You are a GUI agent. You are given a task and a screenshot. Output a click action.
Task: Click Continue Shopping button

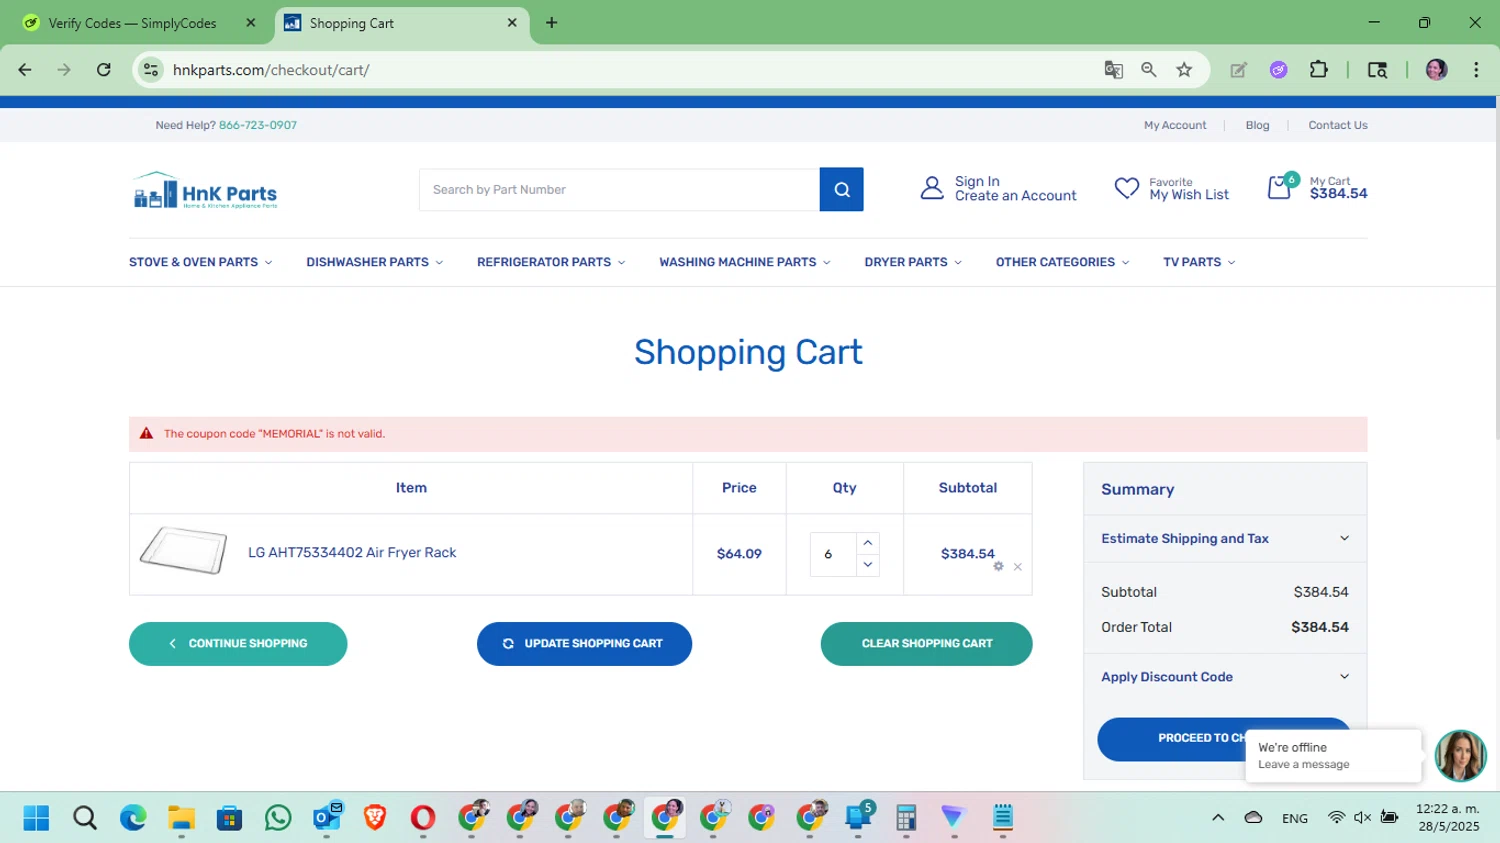238,644
